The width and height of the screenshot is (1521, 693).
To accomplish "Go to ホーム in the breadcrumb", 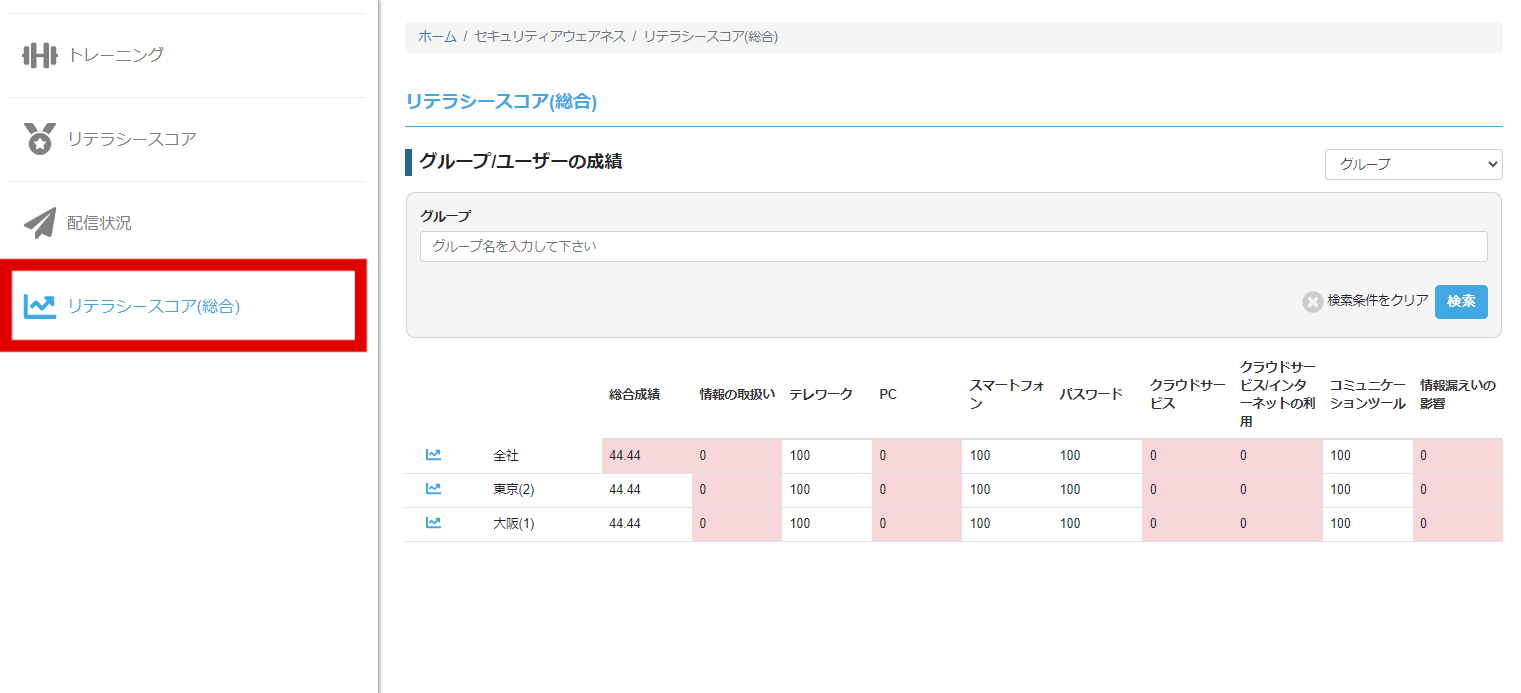I will pos(437,36).
